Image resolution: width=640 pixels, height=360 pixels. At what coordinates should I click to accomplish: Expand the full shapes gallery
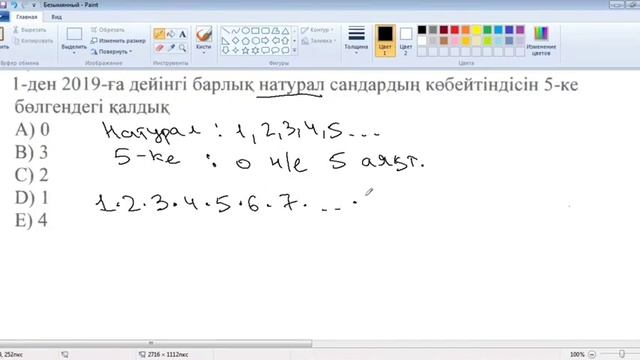[x=295, y=51]
